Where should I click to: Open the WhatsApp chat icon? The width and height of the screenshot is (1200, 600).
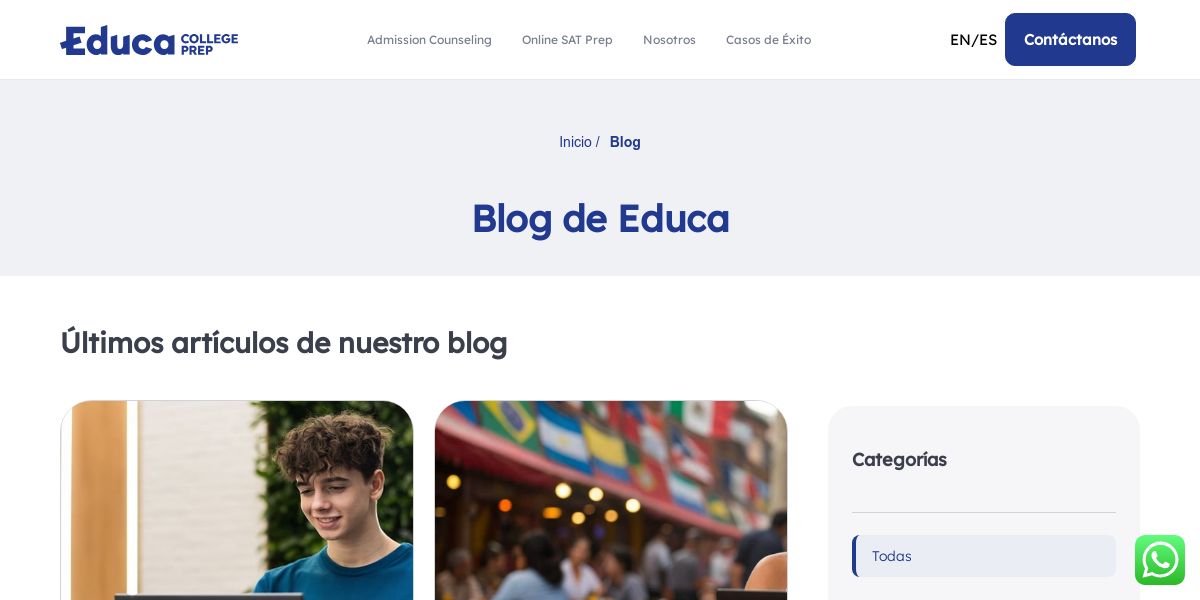point(1160,560)
